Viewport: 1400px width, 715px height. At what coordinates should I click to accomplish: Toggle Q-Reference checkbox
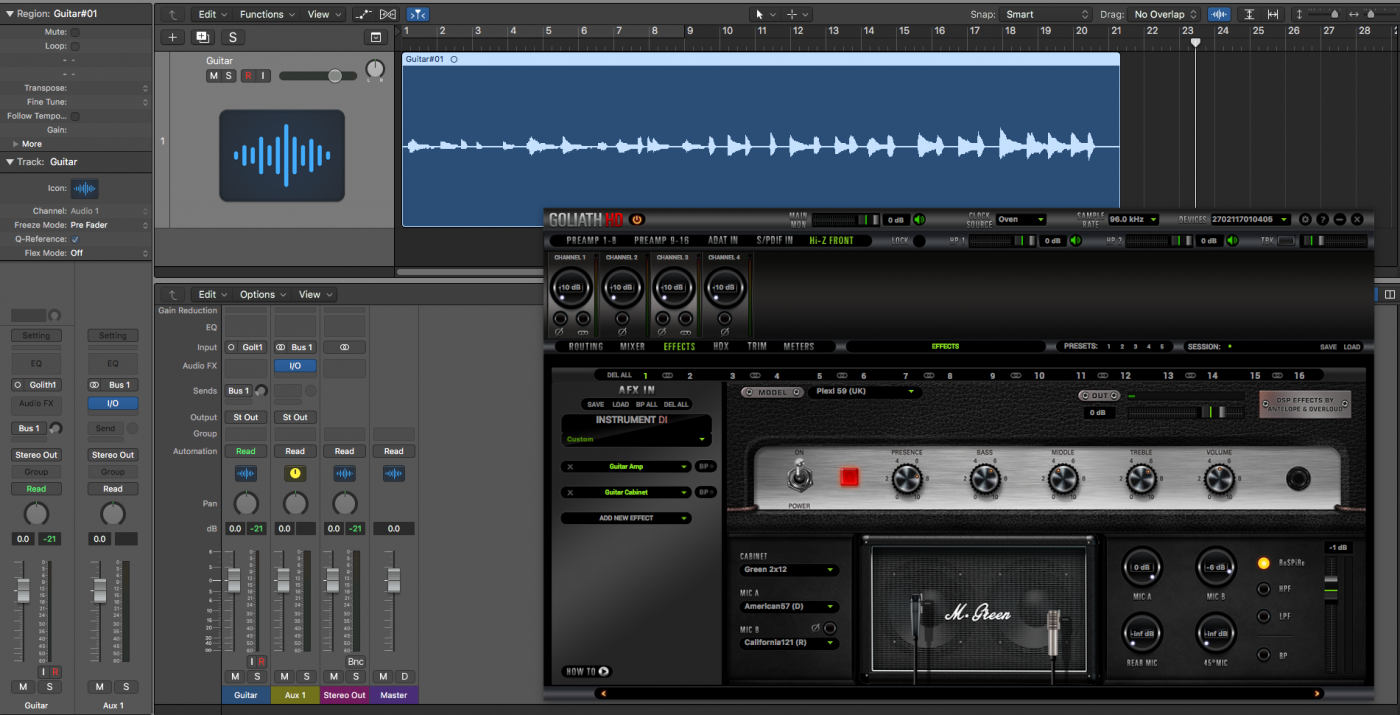click(x=75, y=239)
